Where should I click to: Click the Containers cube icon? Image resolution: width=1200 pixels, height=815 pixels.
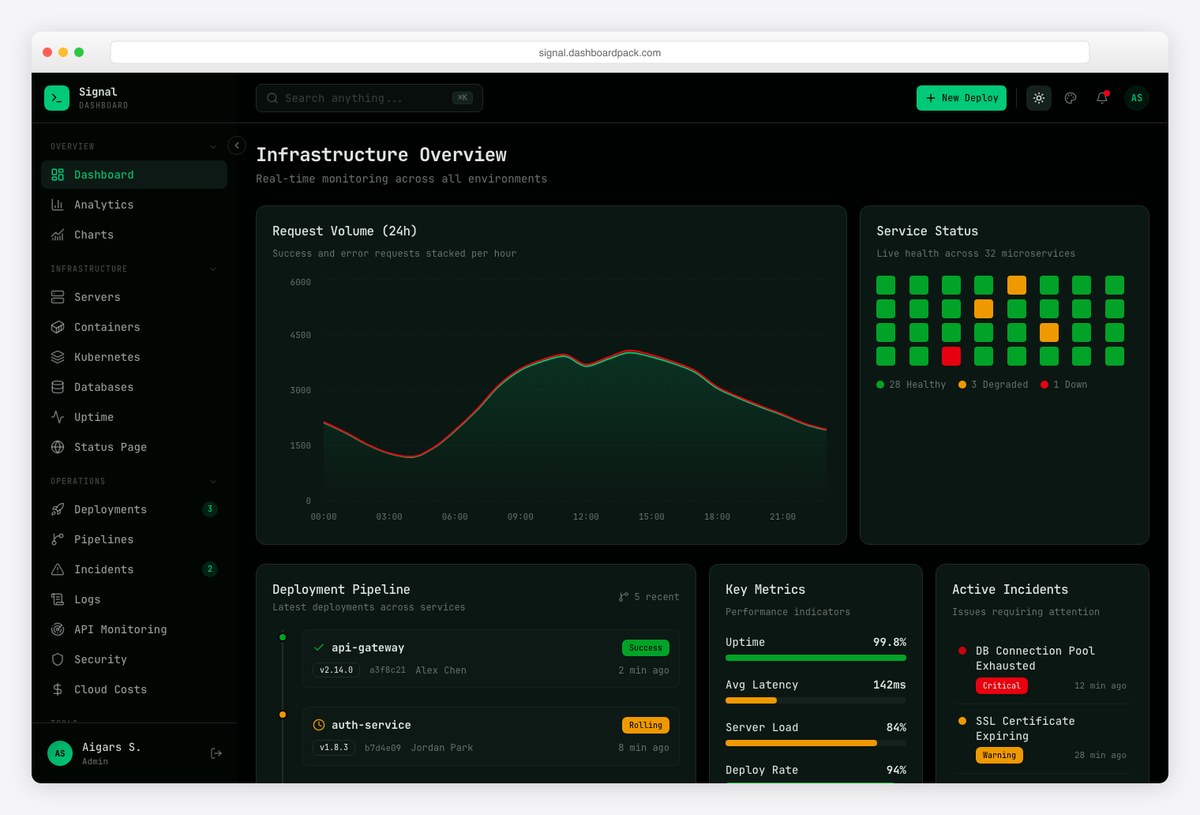coord(57,327)
